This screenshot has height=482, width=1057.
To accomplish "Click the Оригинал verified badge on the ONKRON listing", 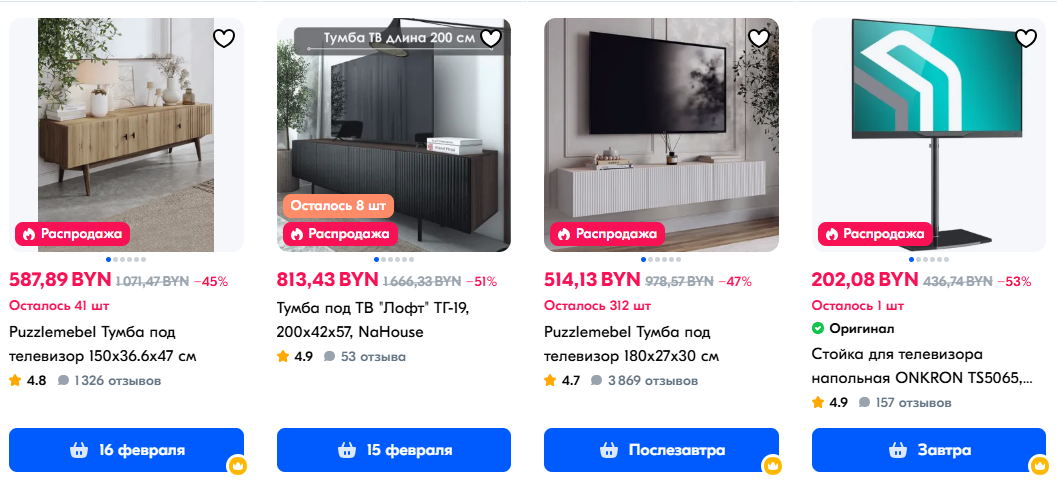I will point(853,329).
